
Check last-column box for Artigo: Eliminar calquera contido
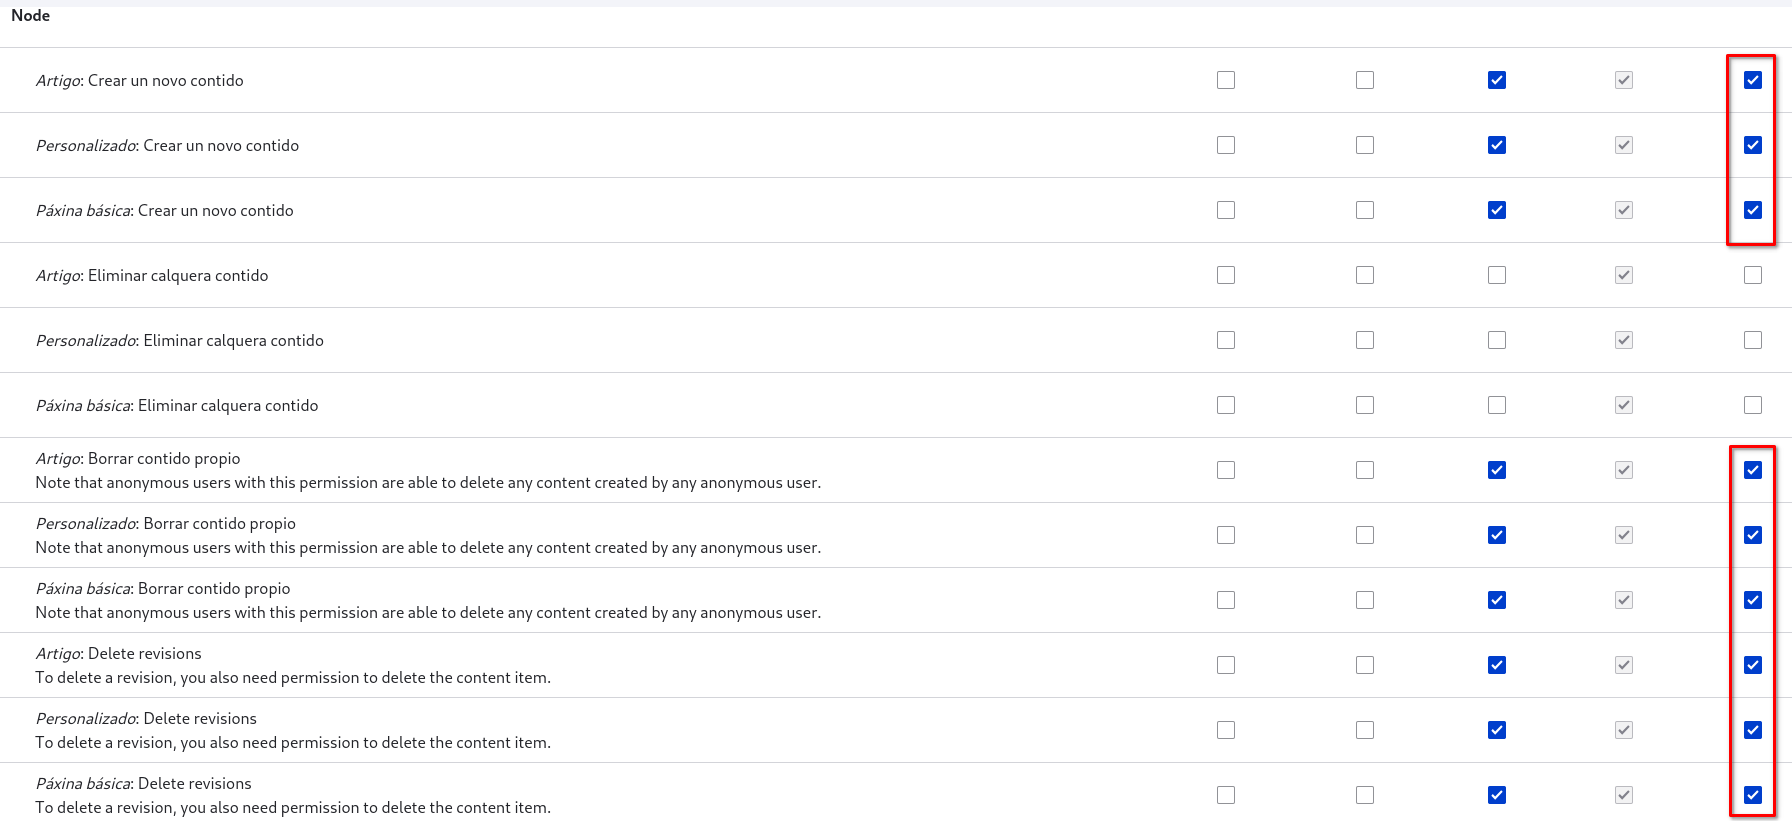[x=1752, y=275]
